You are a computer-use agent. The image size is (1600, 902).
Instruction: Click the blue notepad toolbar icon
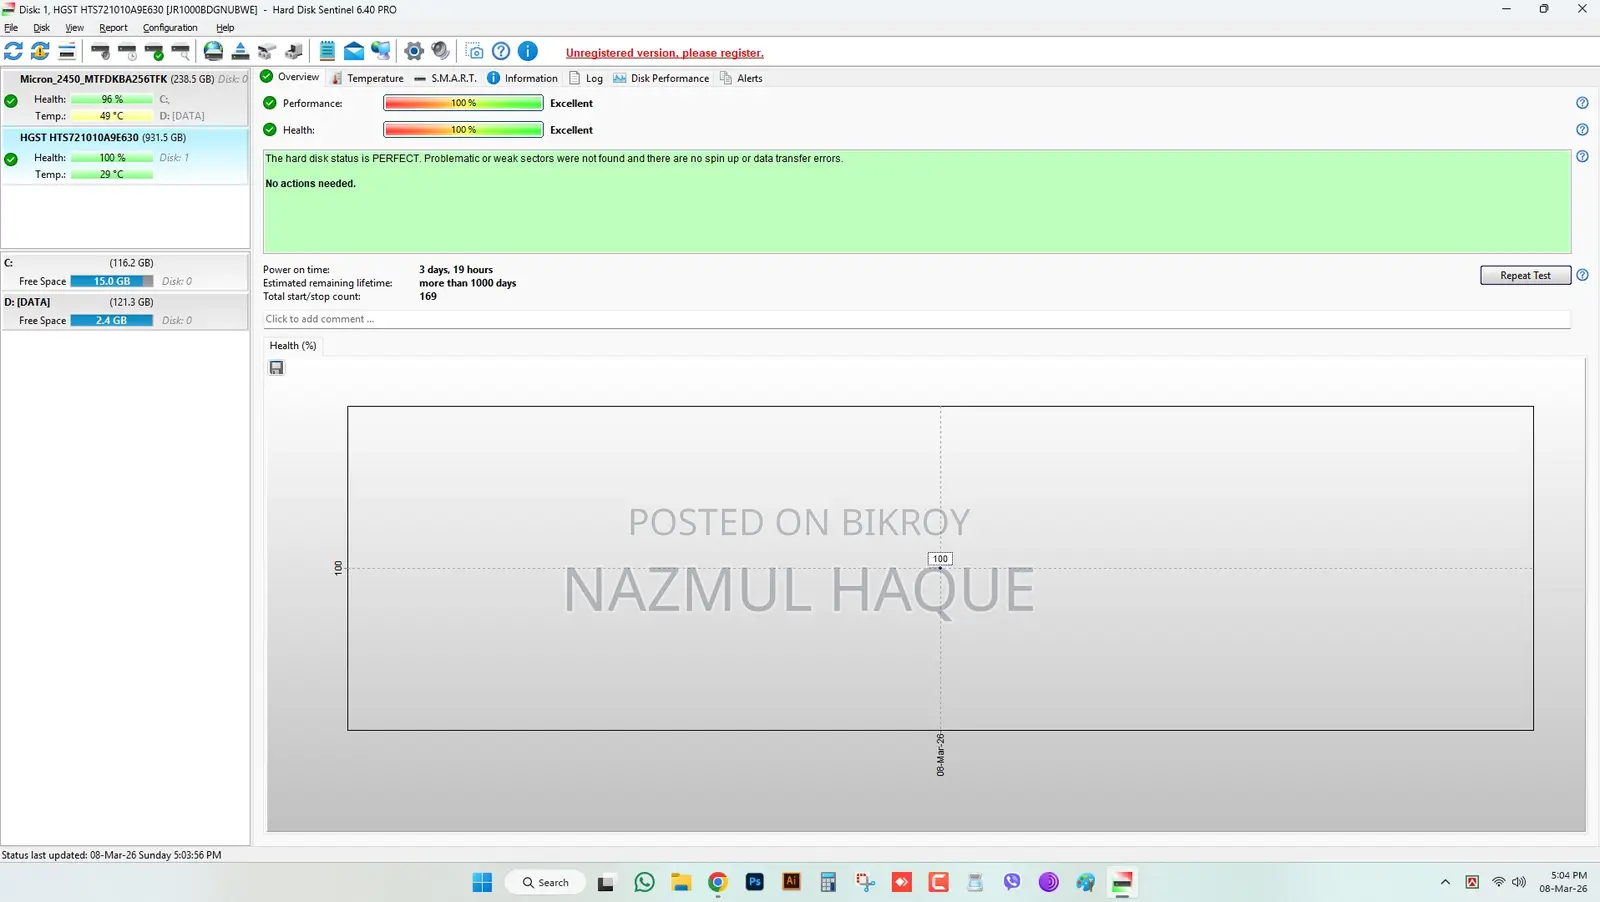[x=327, y=51]
